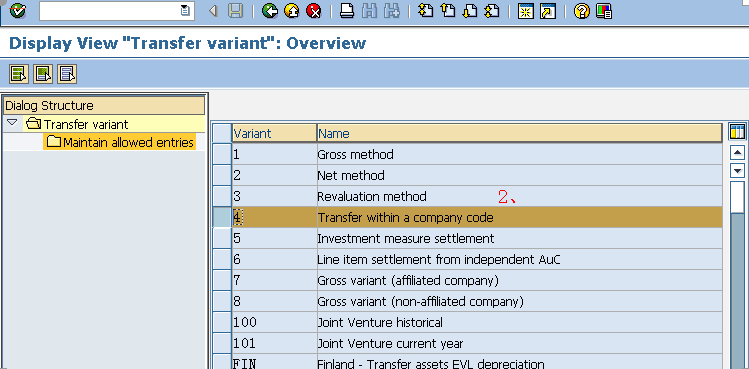Click the green Enter checkmark icon
749x369 pixels.
click(x=18, y=11)
